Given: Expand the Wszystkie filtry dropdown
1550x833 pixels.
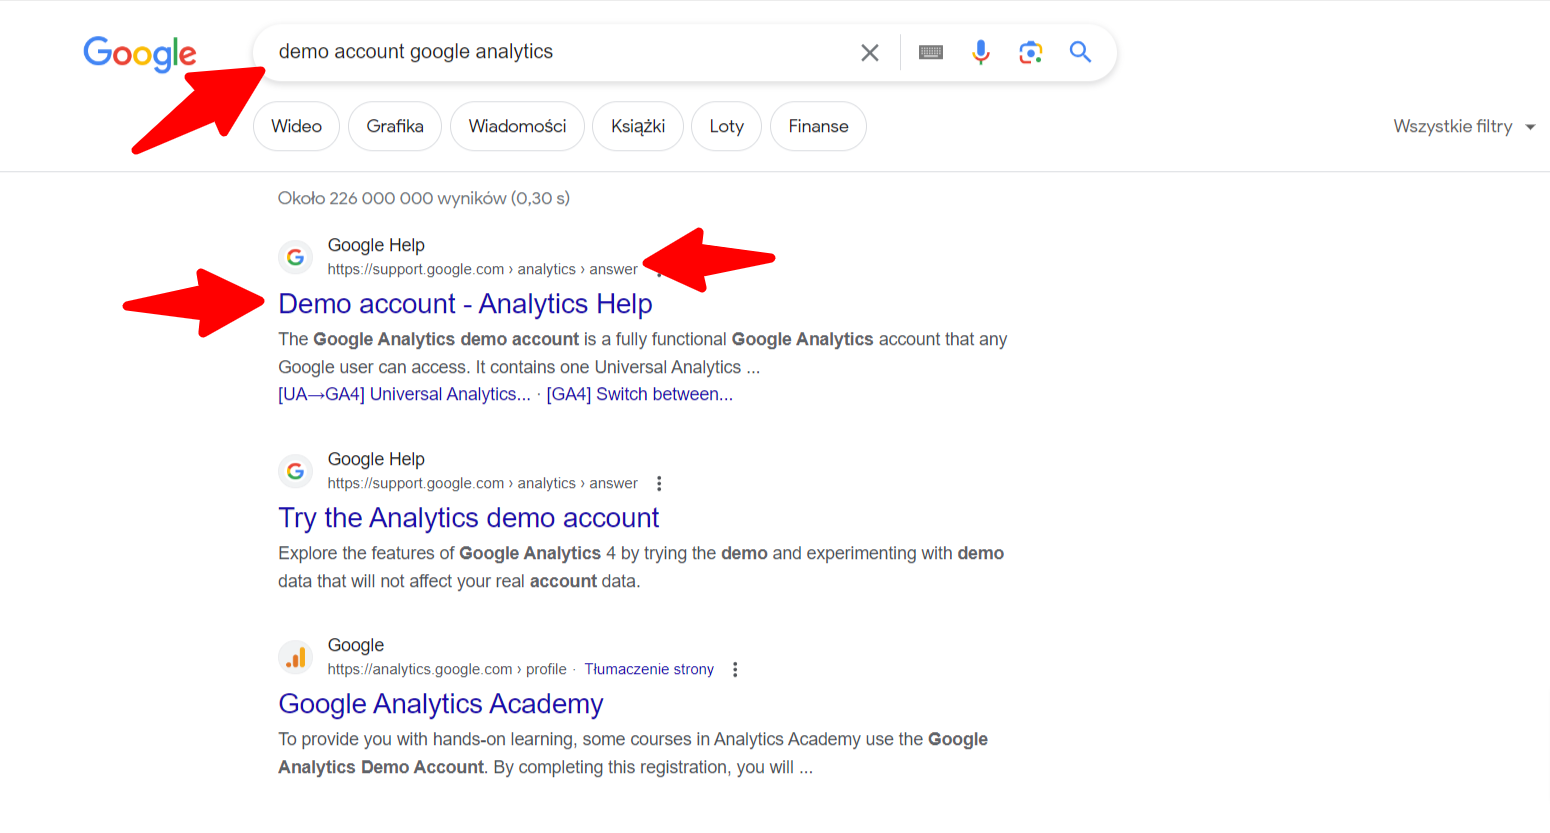Looking at the screenshot, I should 1463,127.
